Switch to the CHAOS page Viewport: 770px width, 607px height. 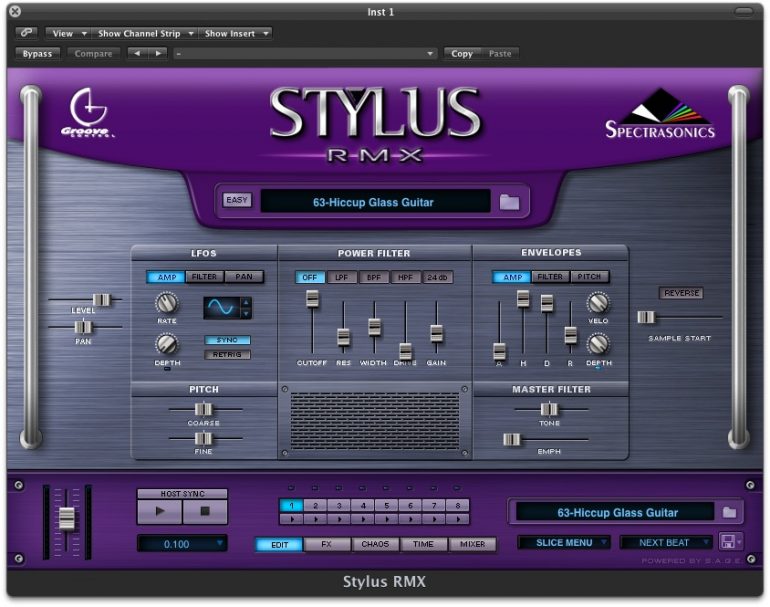coord(375,544)
